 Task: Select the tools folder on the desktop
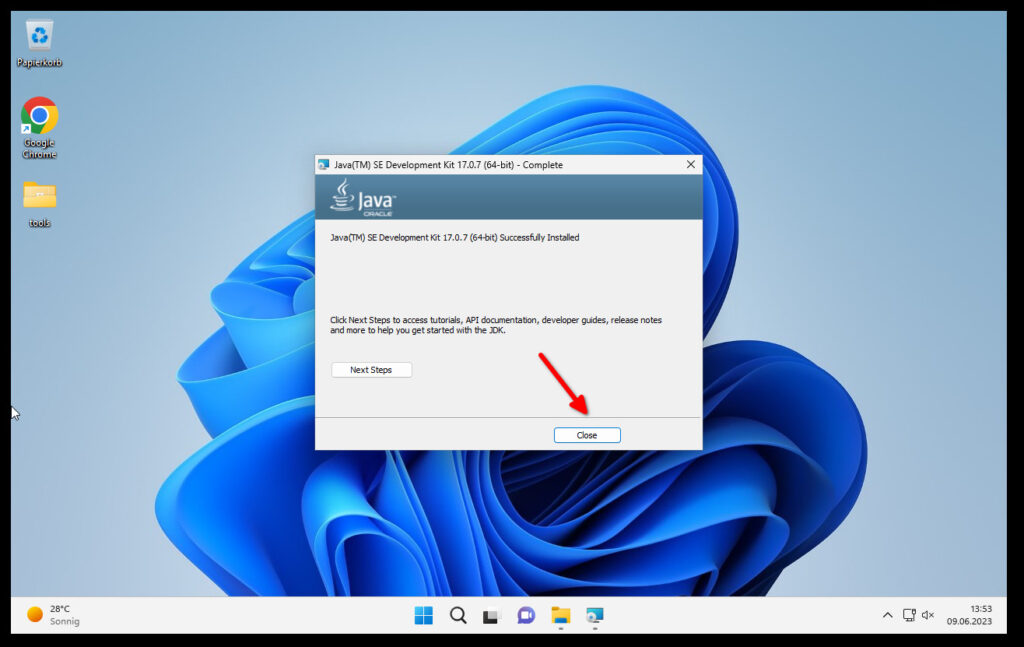tap(39, 204)
